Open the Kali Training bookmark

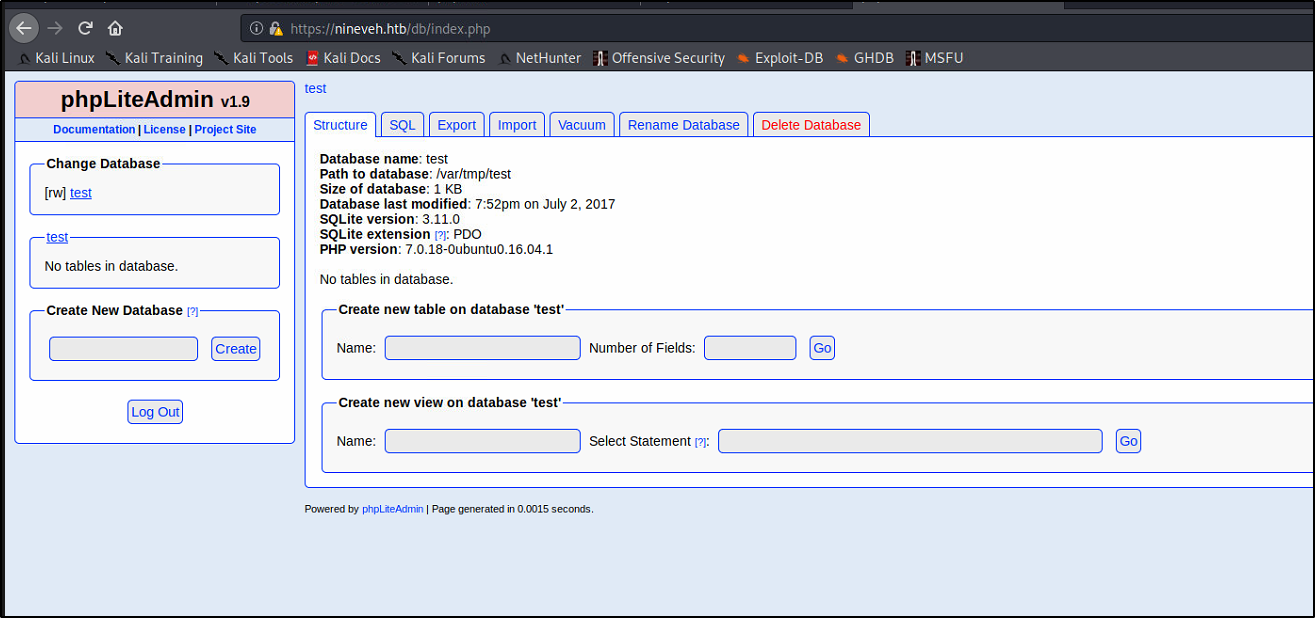pyautogui.click(x=155, y=58)
